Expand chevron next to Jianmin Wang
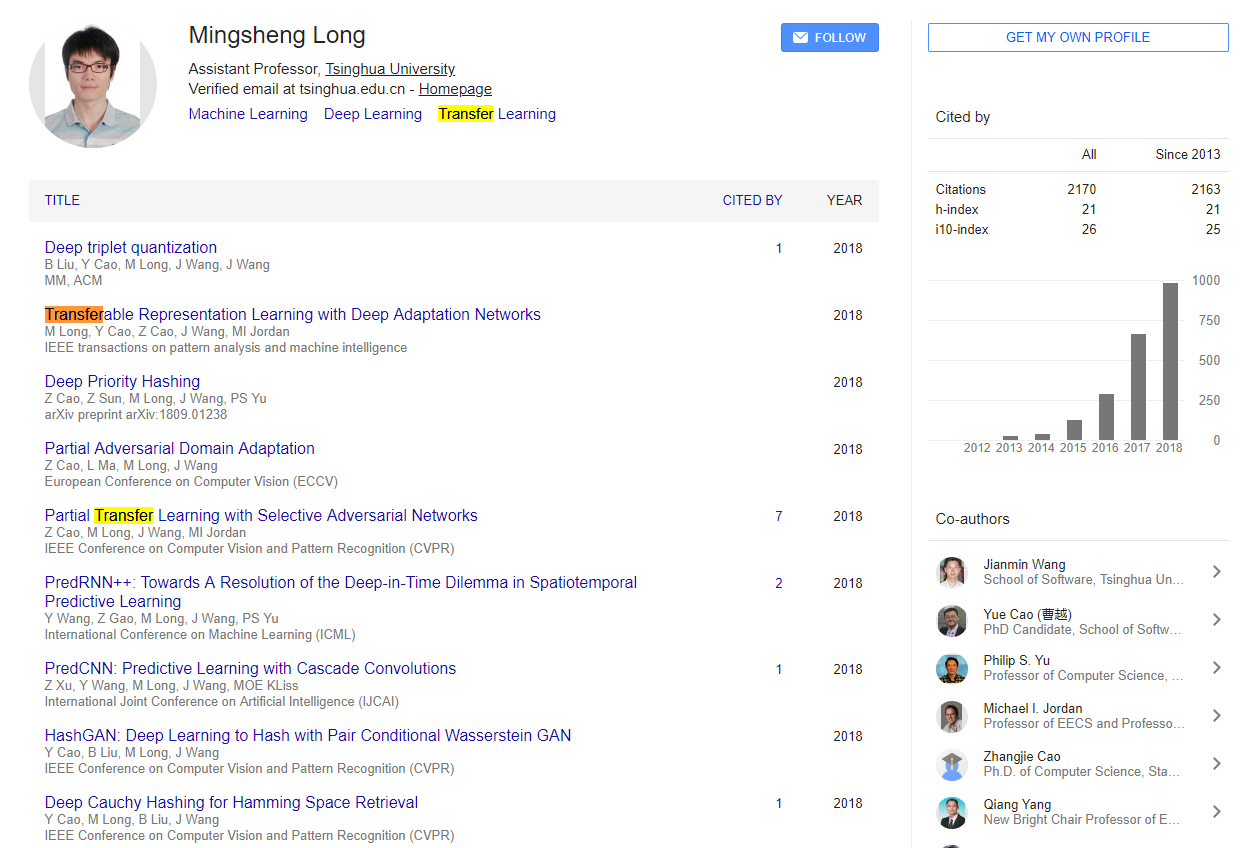 click(1216, 572)
